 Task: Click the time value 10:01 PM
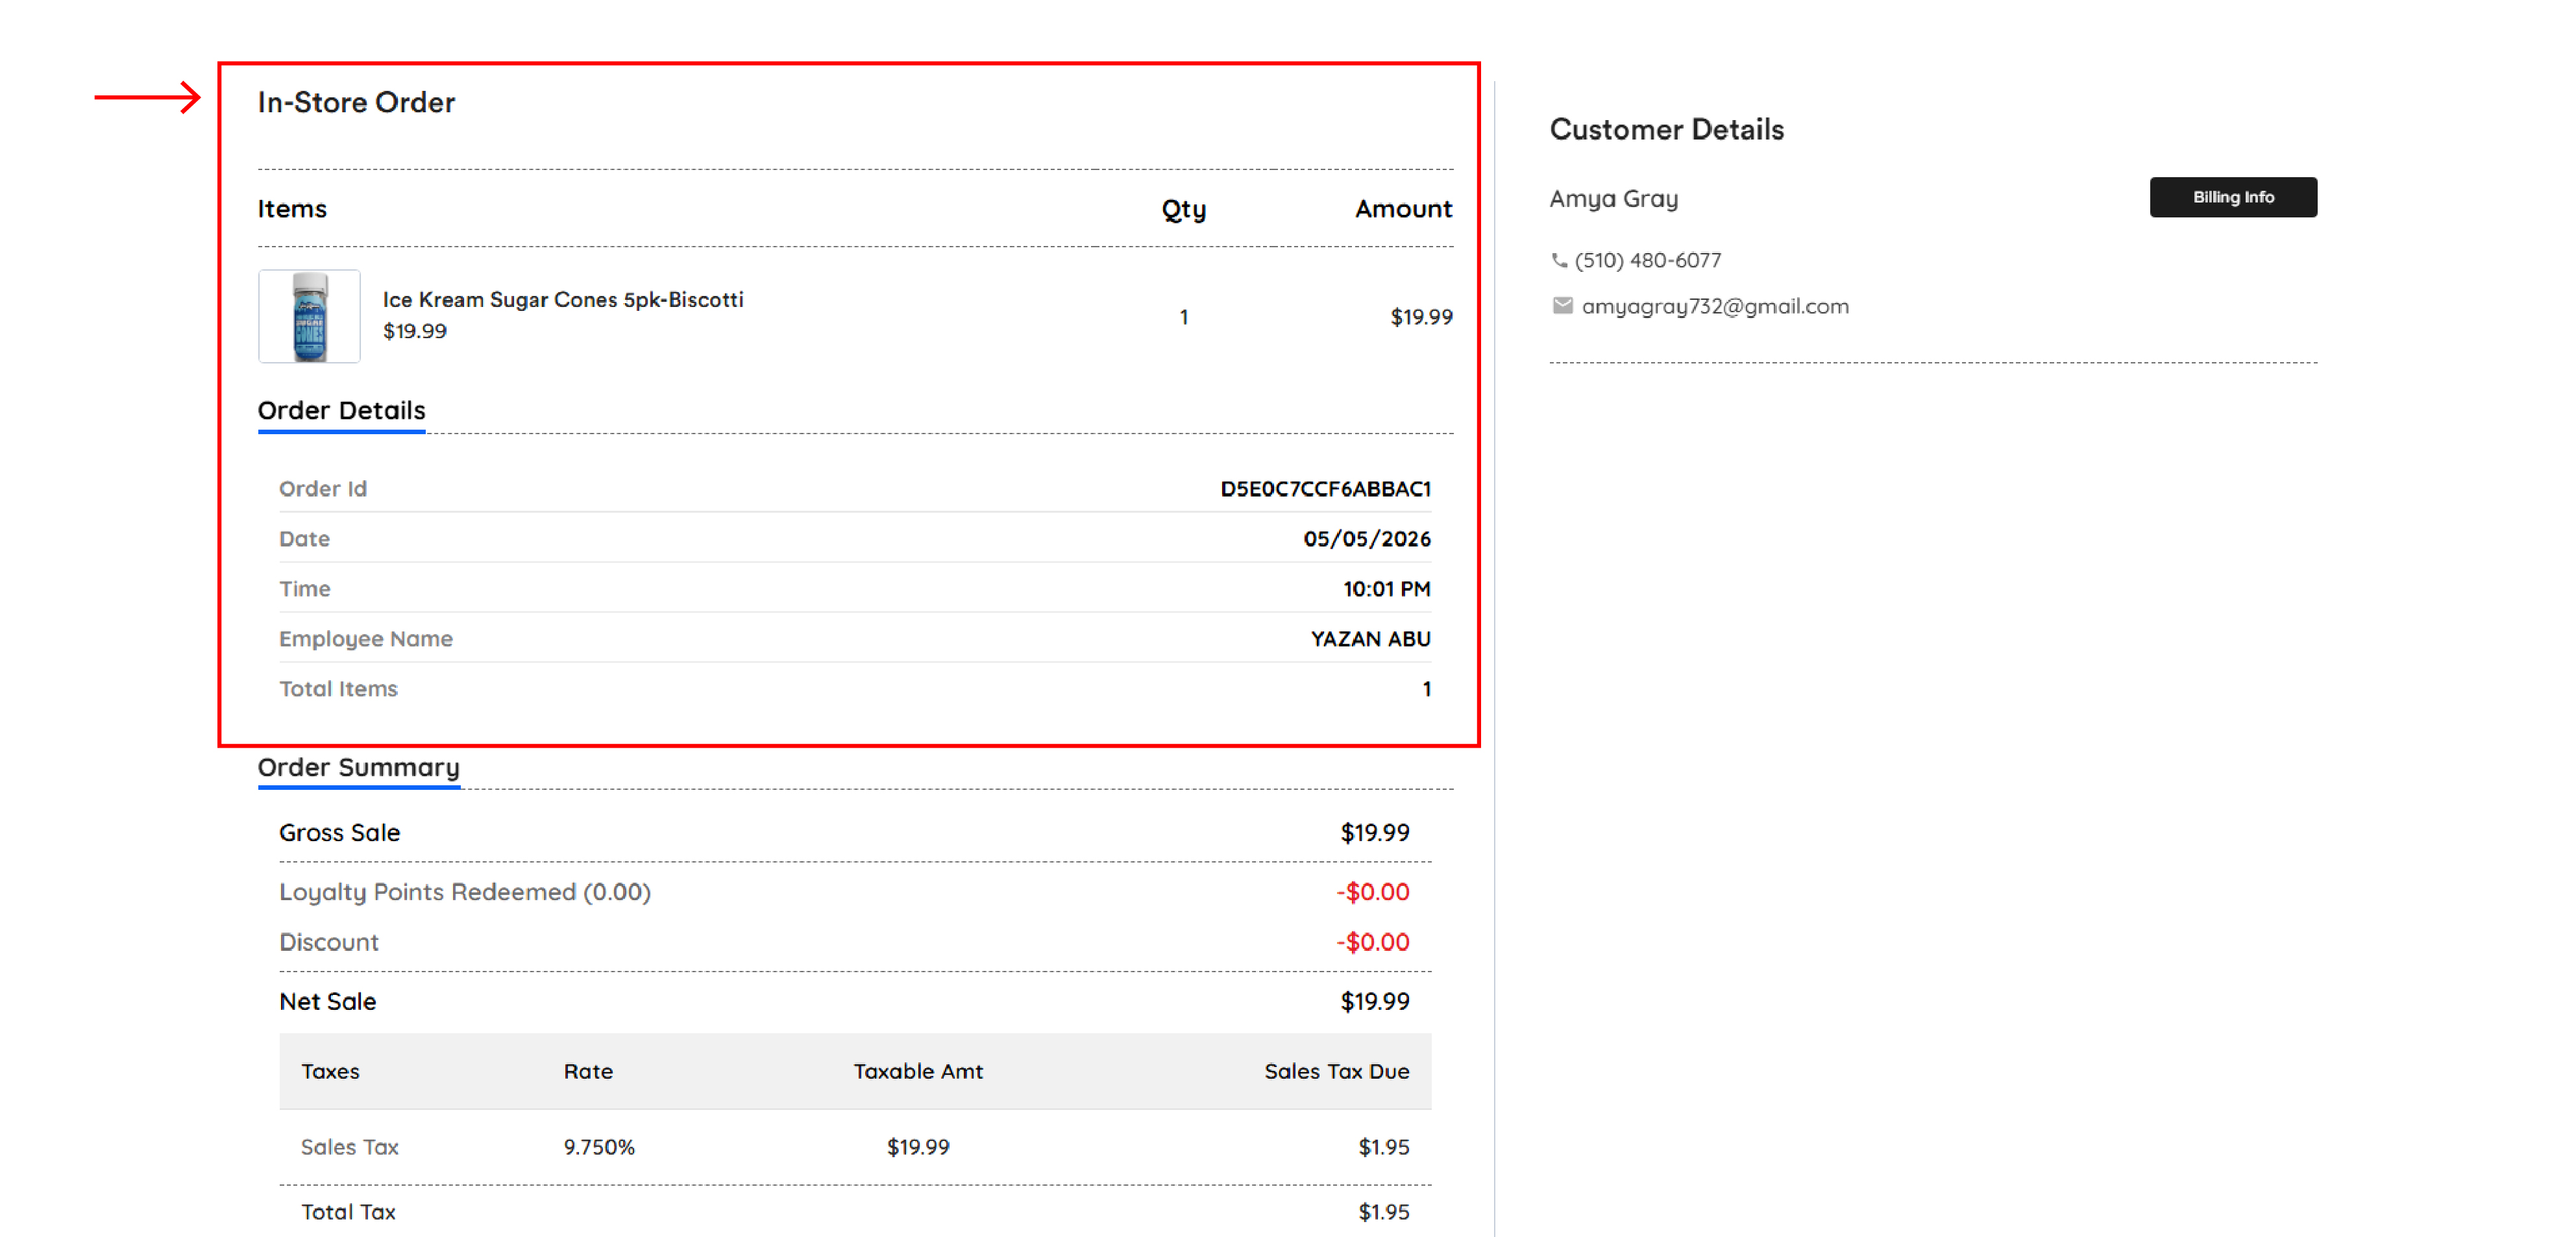1386,588
